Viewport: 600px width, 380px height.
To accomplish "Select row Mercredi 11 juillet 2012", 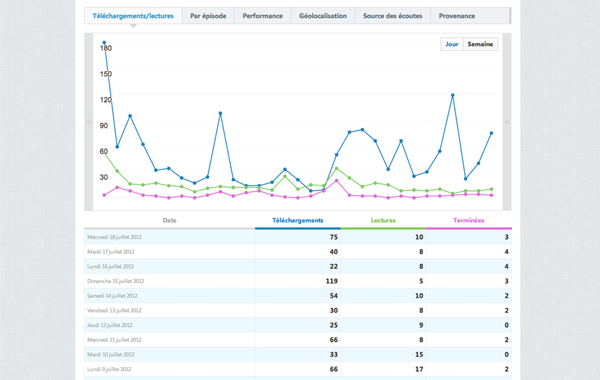I will coord(298,340).
